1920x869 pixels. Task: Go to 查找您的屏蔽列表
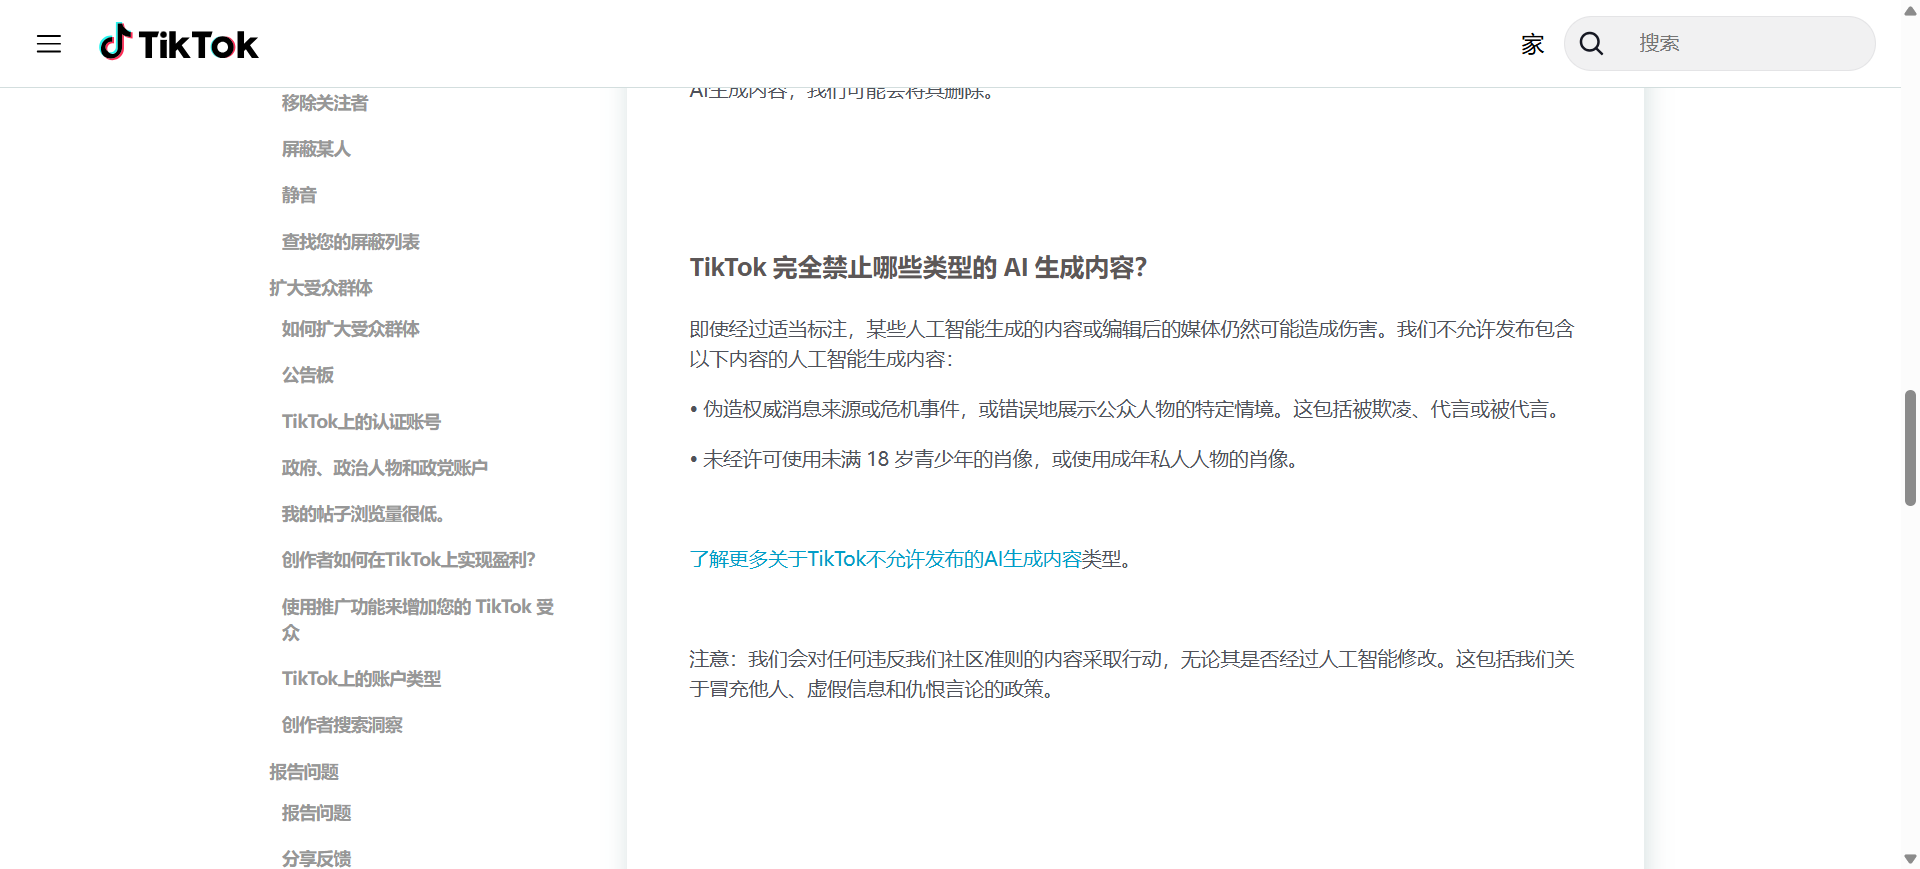pos(351,242)
